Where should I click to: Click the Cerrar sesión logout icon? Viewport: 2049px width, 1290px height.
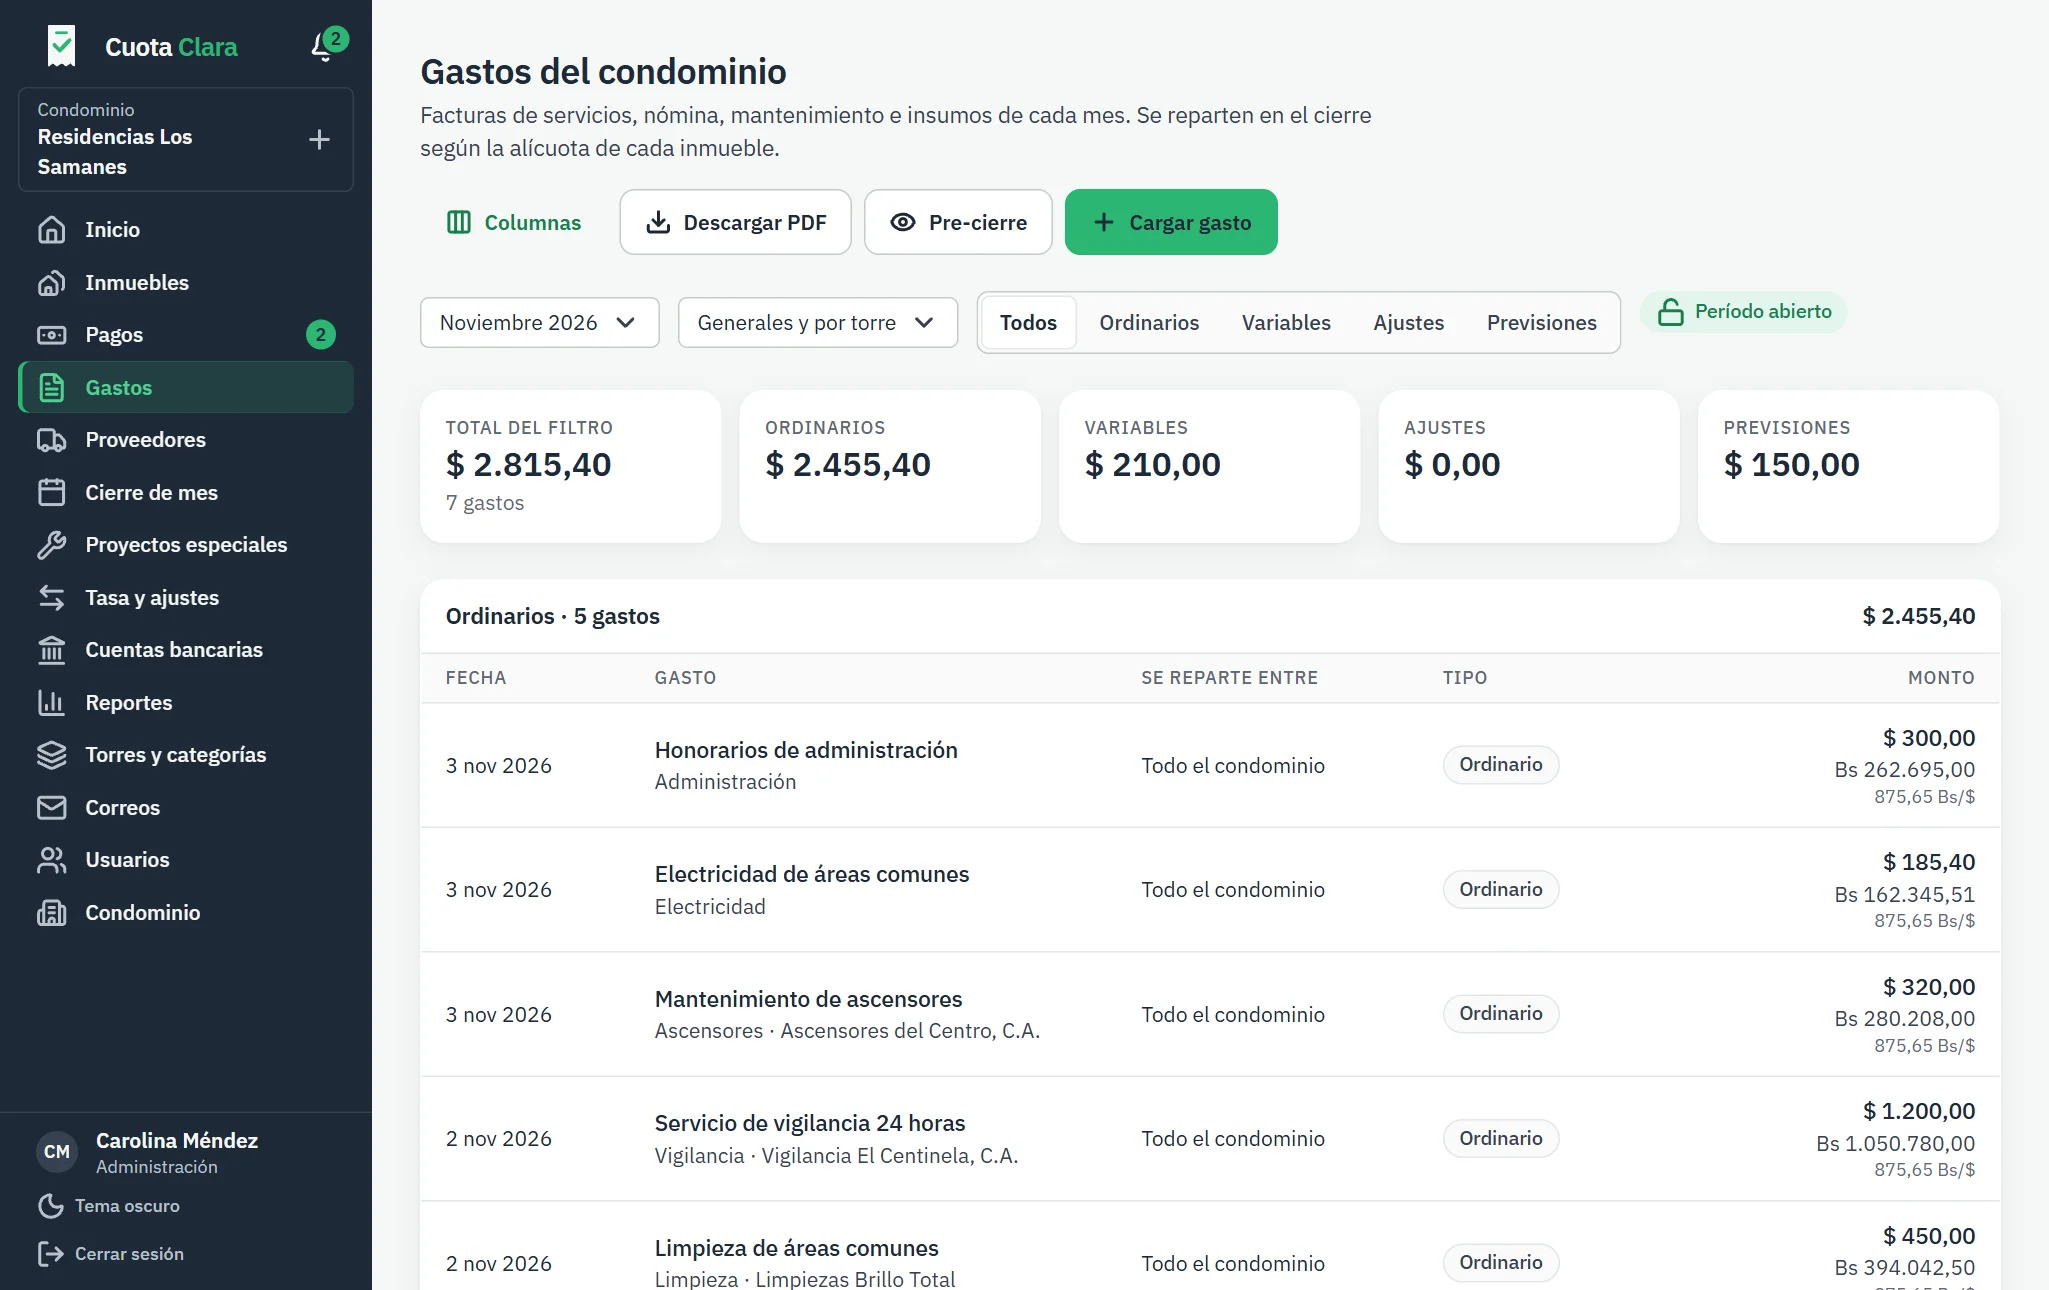tap(50, 1254)
